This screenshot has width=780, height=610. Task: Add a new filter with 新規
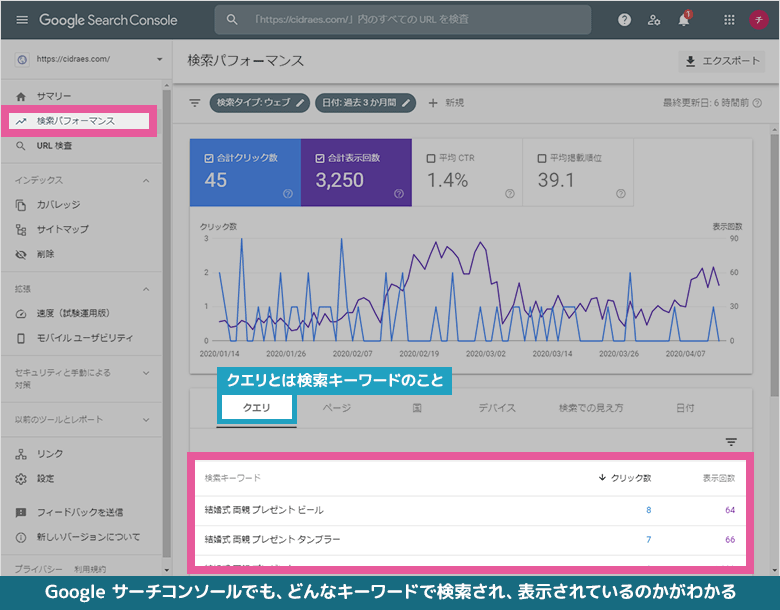pyautogui.click(x=446, y=103)
